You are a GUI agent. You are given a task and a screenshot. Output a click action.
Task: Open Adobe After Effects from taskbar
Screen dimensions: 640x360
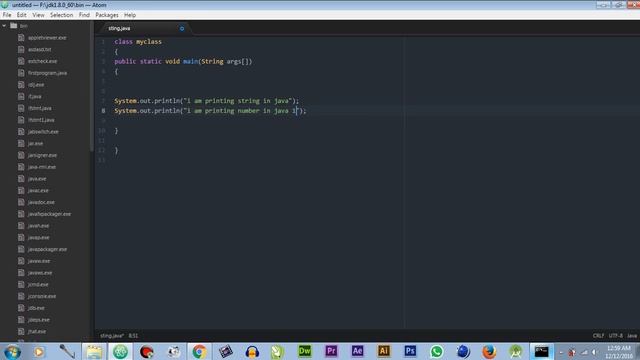tap(357, 351)
